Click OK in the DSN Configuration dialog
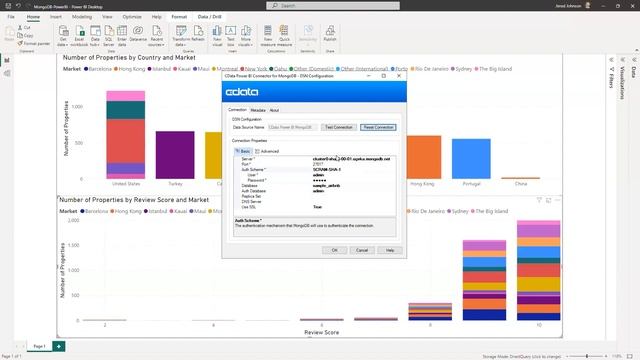Viewport: 640px width, 360px height. (x=334, y=250)
